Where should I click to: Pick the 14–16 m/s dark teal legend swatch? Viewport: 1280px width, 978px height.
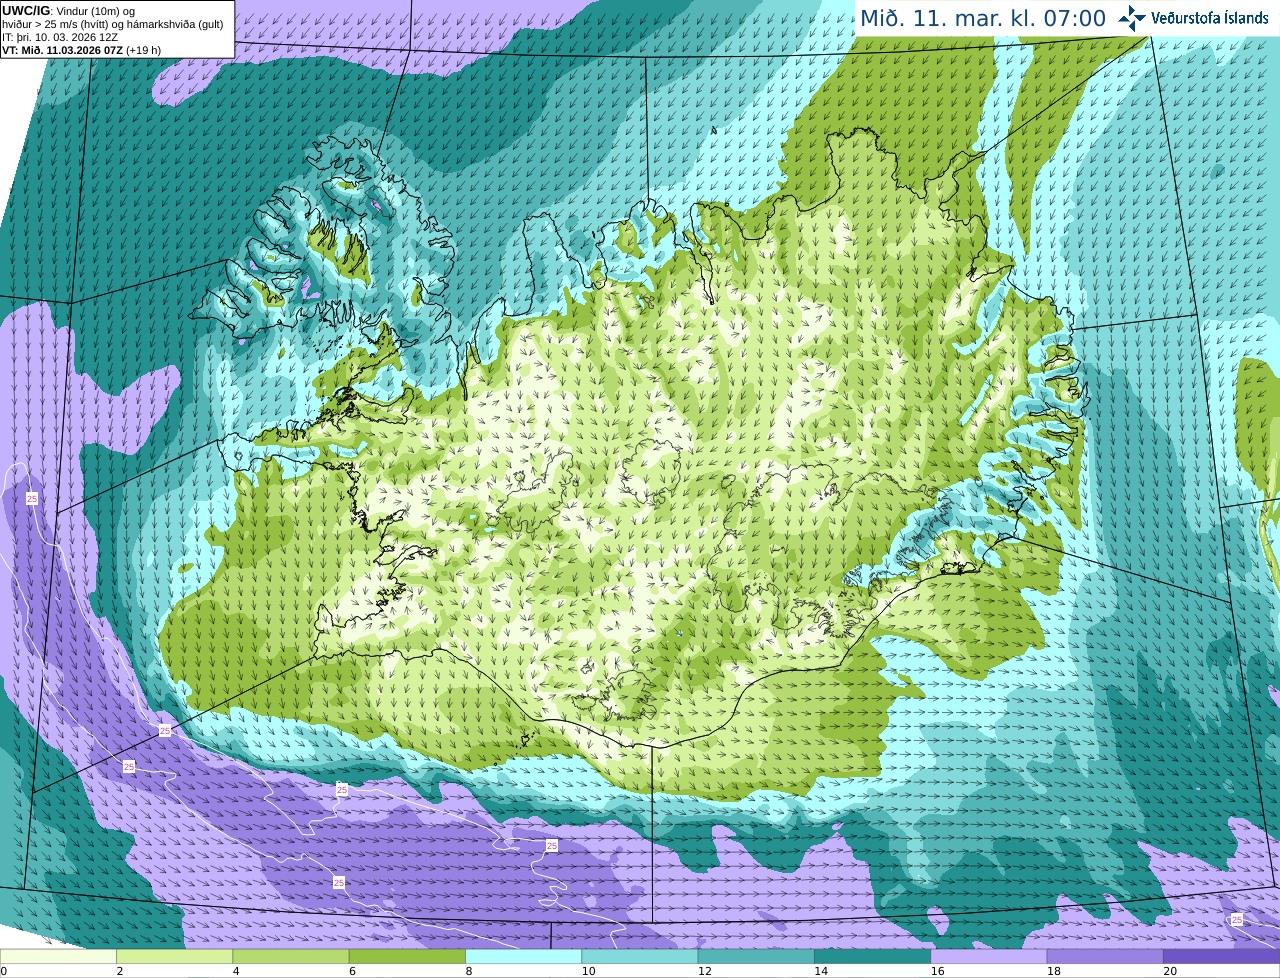872,957
